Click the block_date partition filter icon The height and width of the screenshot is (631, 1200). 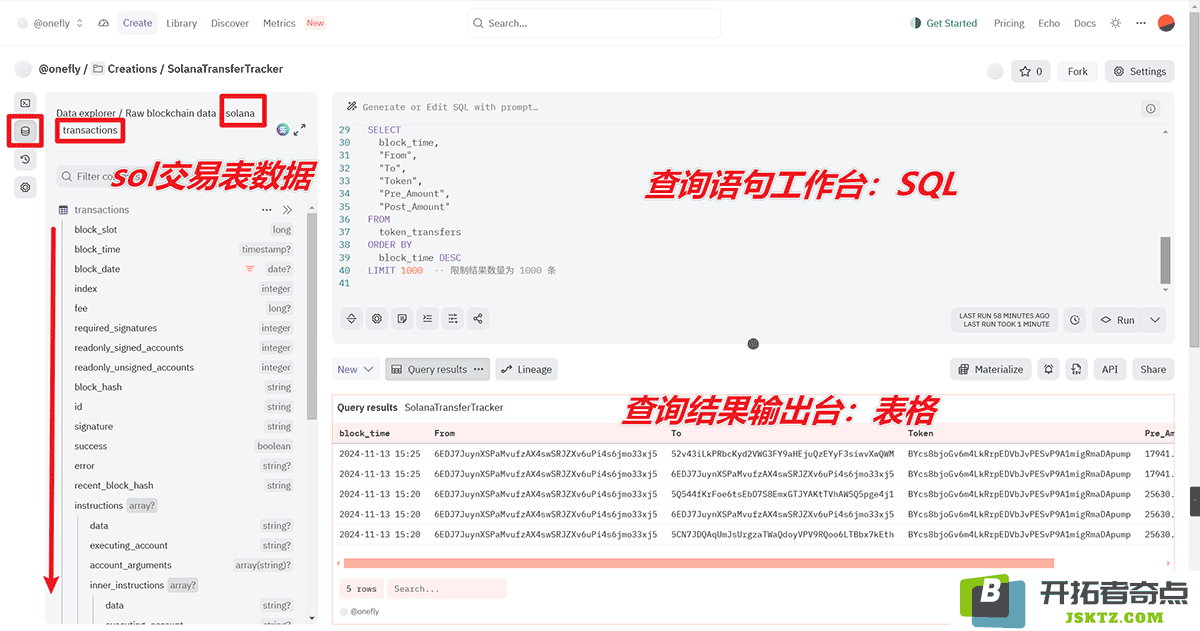[x=250, y=269]
